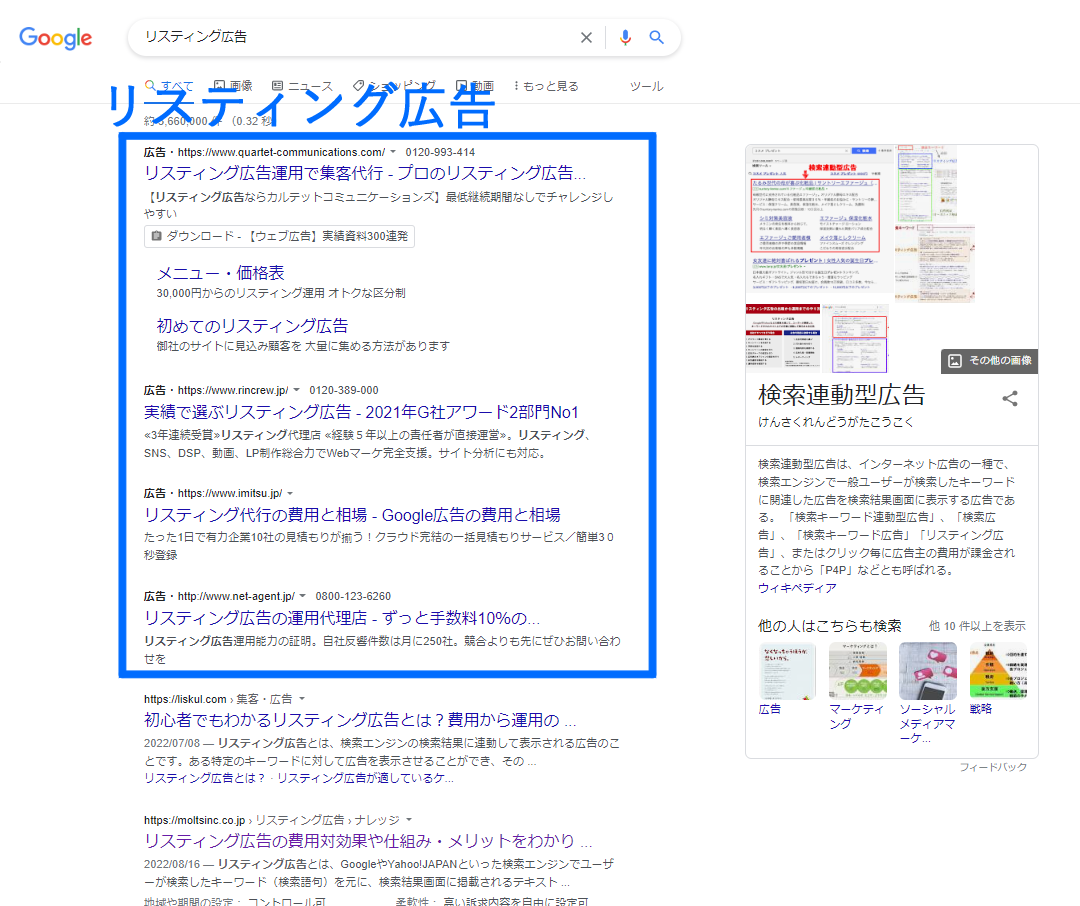Click the Google logo
Viewport: 1080px width, 906px height.
(x=56, y=38)
